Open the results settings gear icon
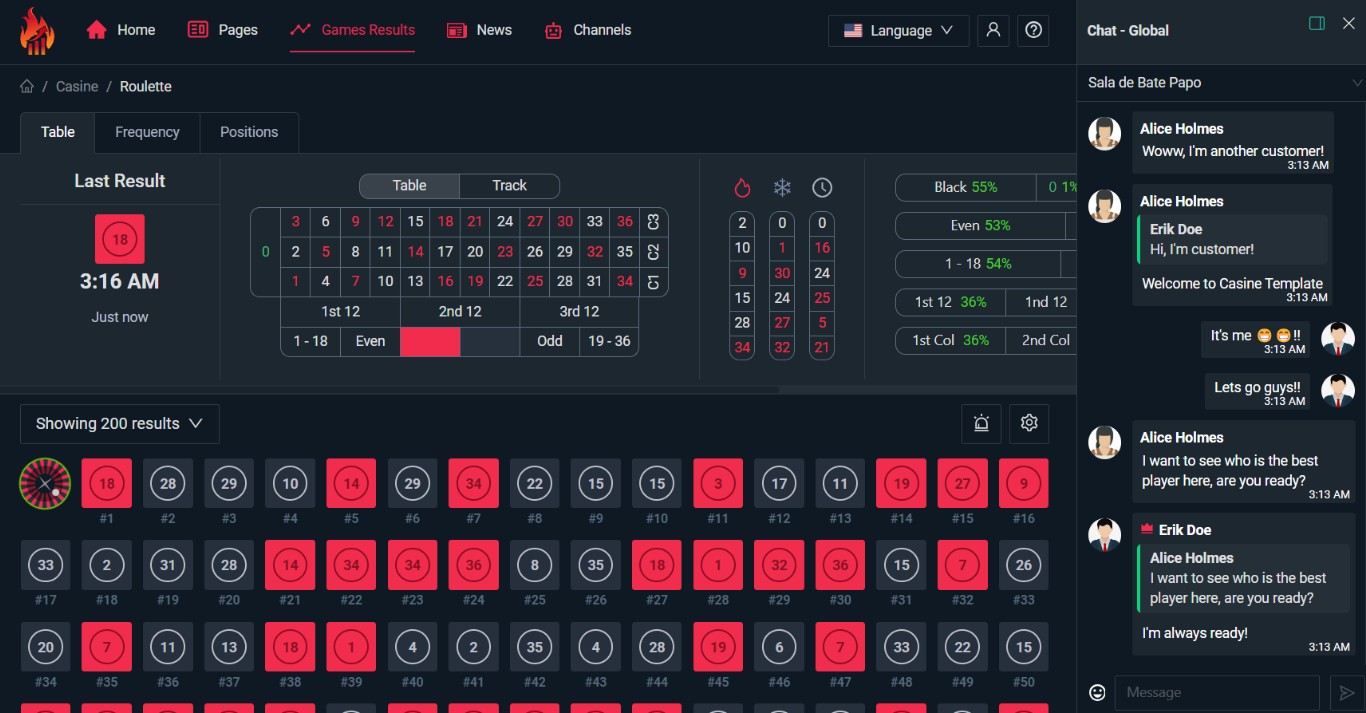 pos(1029,423)
